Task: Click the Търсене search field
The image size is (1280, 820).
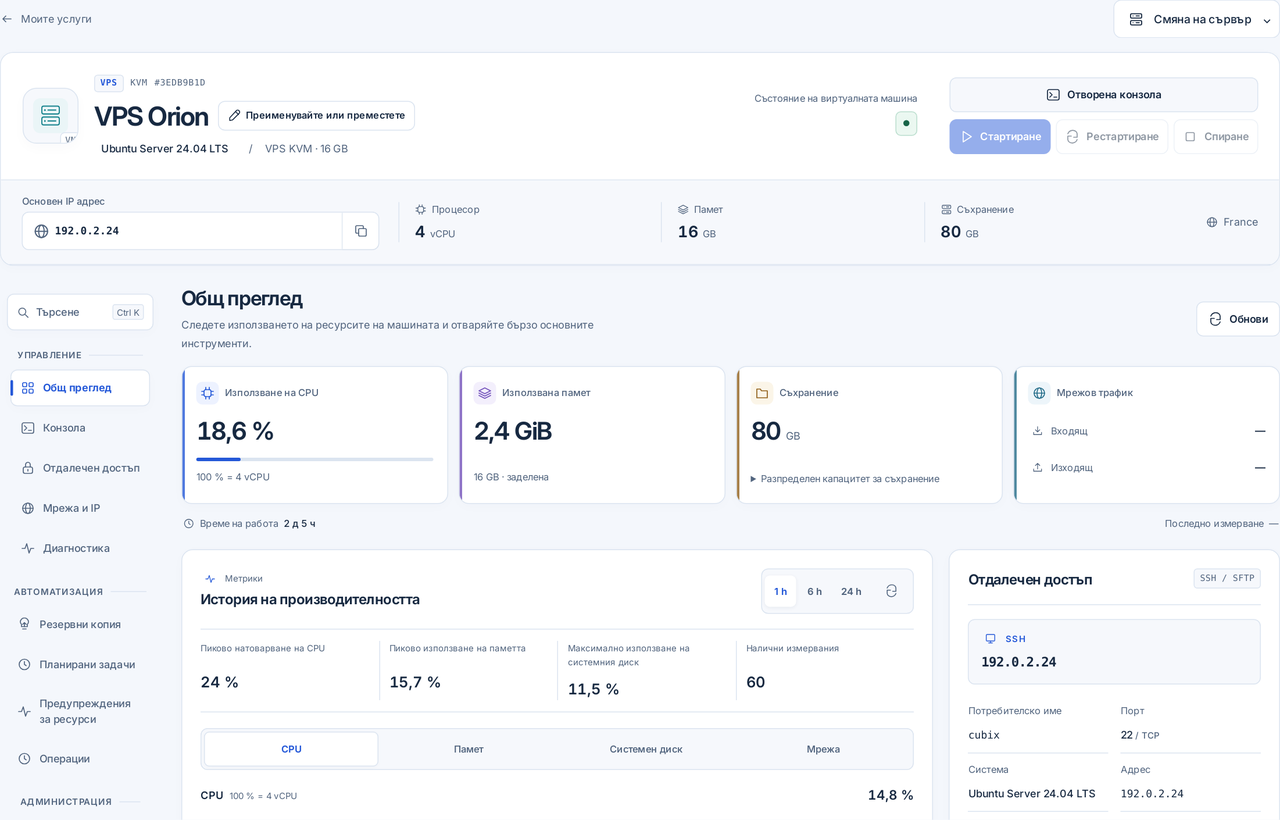Action: coord(80,312)
